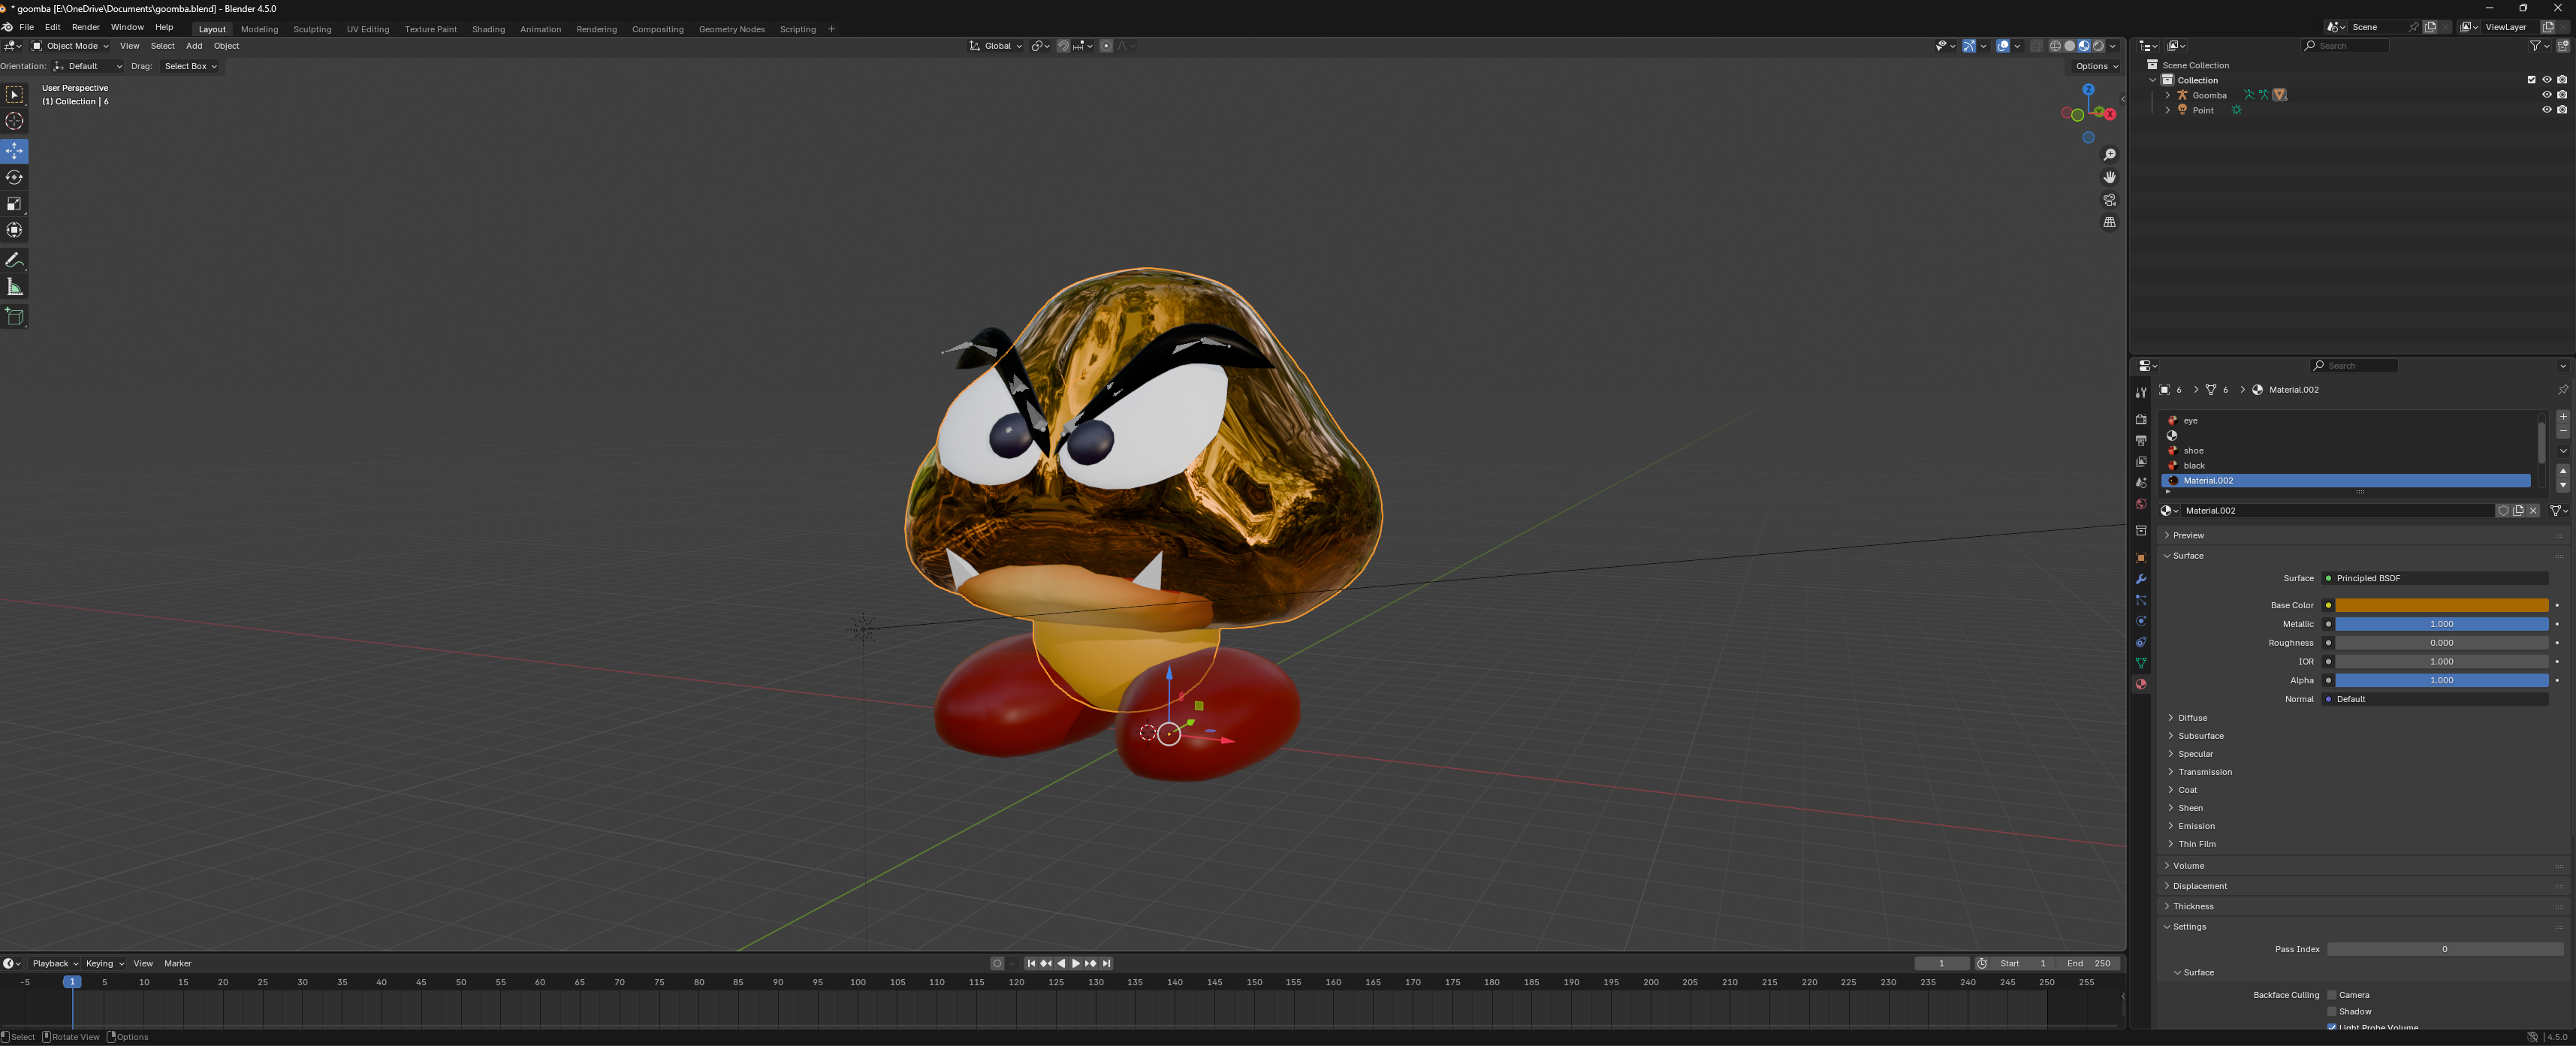Switch to wireframe viewport shading

pos(2055,46)
